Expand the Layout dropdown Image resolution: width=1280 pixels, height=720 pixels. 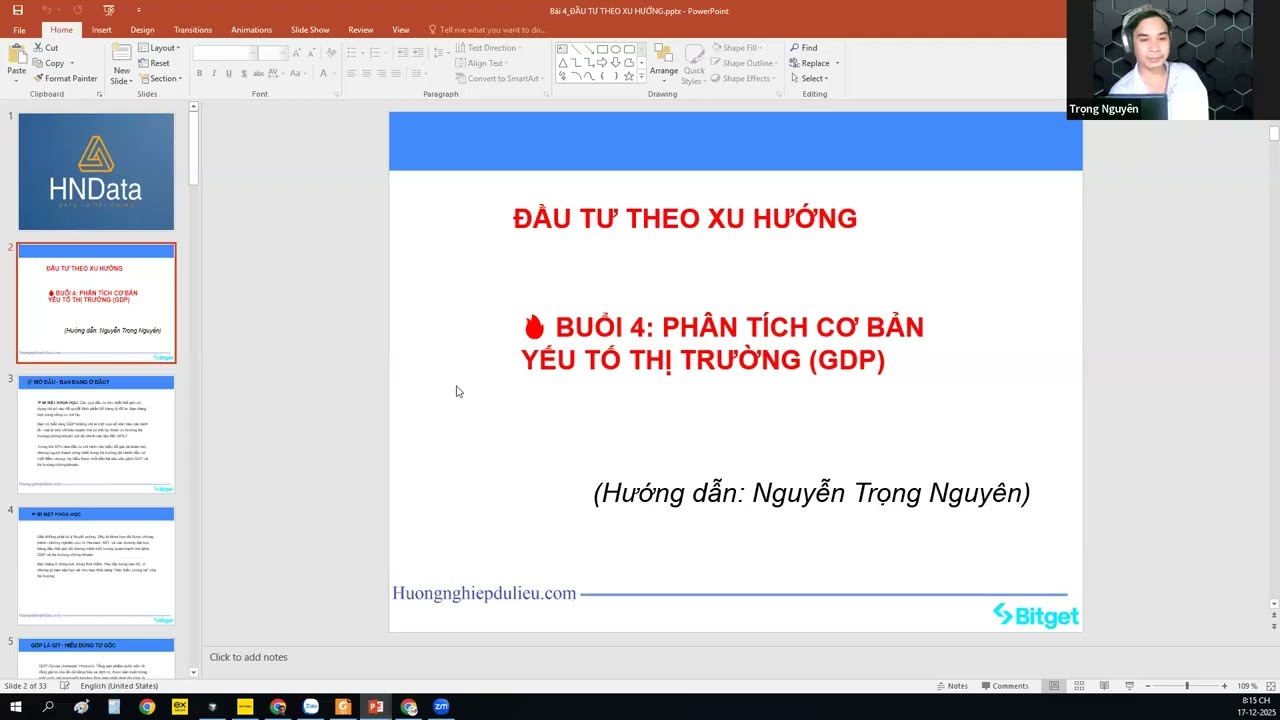coord(159,48)
